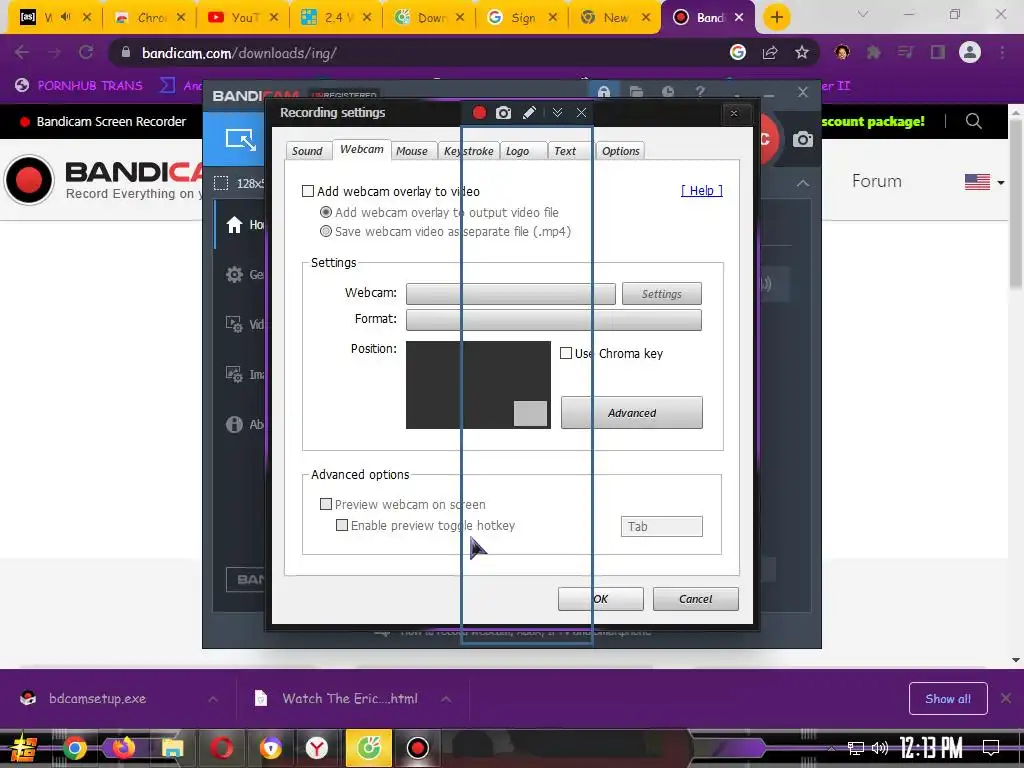Click the webcam Position preview box
The image size is (1024, 768).
point(478,385)
